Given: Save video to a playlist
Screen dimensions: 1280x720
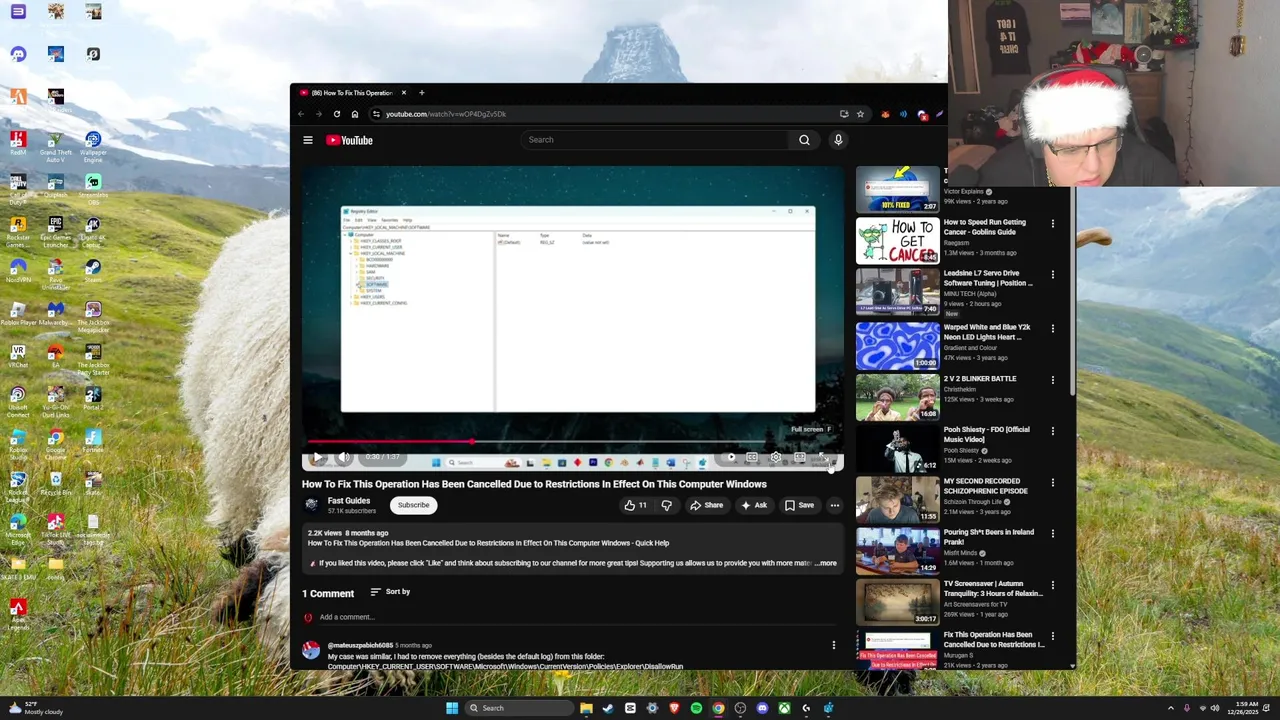Looking at the screenshot, I should pyautogui.click(x=799, y=505).
